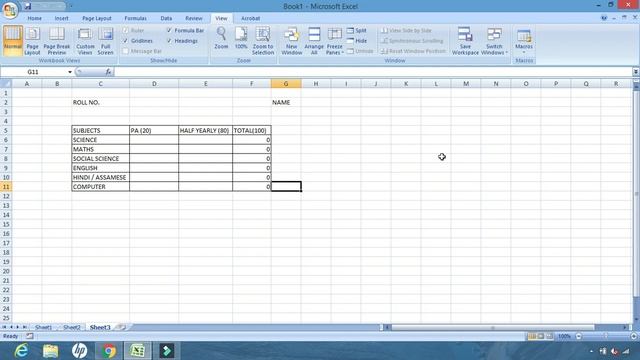The image size is (640, 360).
Task: Open the Zoom dialog magnifier
Action: [x=221, y=38]
